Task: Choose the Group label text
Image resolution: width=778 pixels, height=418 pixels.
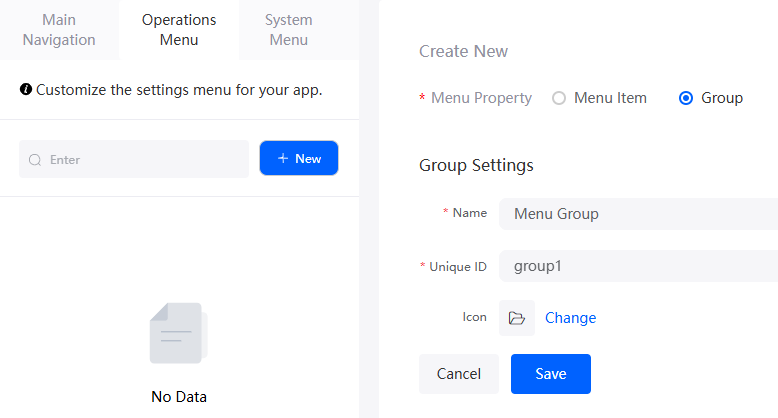Action: pos(722,98)
